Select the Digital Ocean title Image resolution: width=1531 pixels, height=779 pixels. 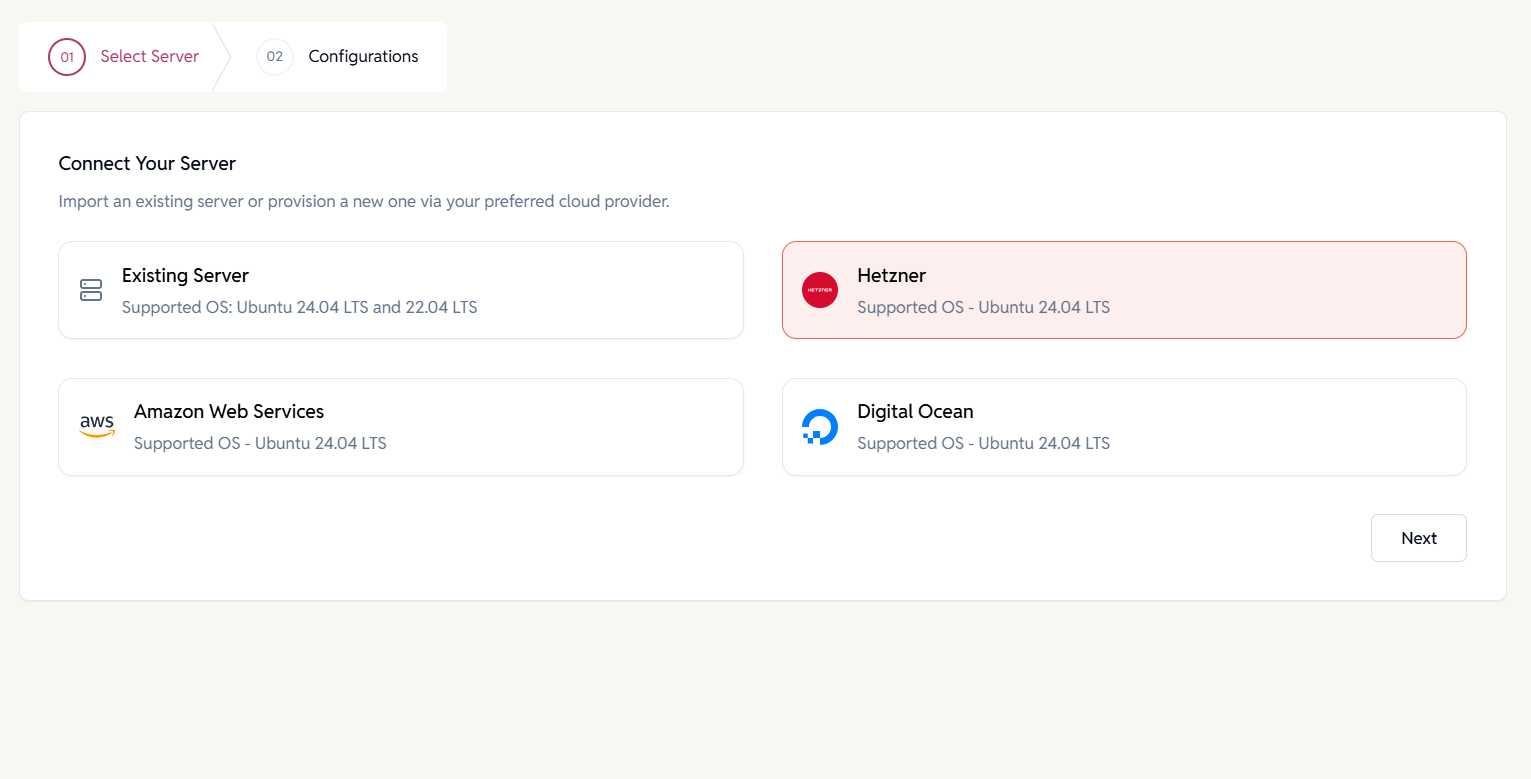pyautogui.click(x=915, y=412)
